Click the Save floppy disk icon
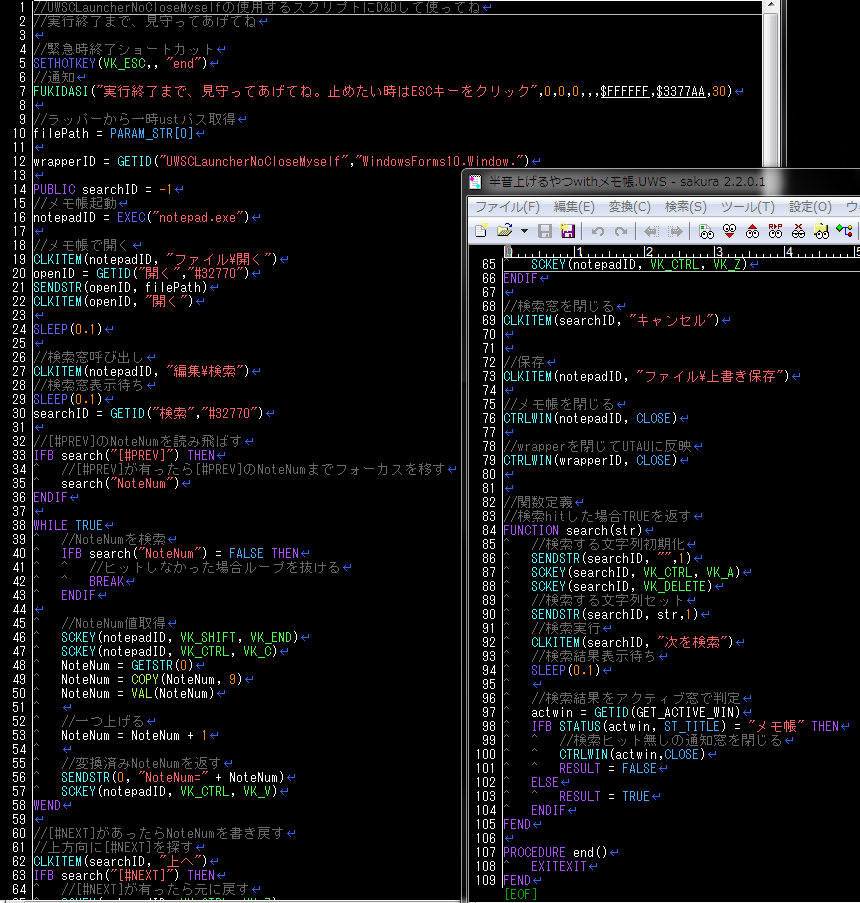Screen dimensions: 860x903 pos(545,232)
